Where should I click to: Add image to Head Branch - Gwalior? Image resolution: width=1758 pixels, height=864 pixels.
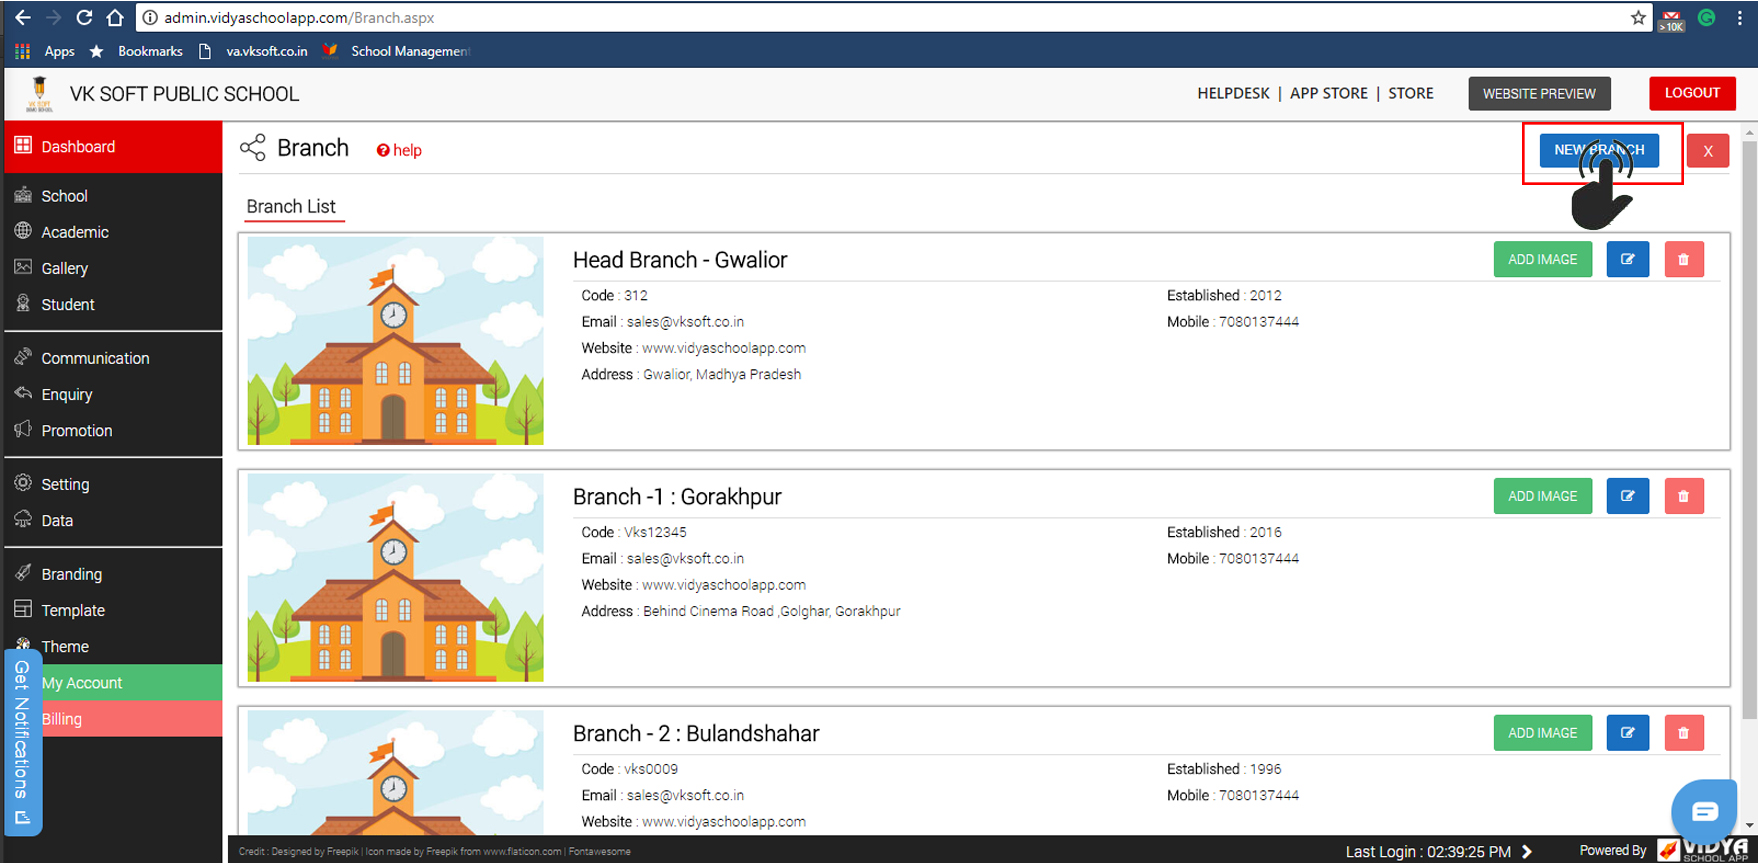[1542, 259]
